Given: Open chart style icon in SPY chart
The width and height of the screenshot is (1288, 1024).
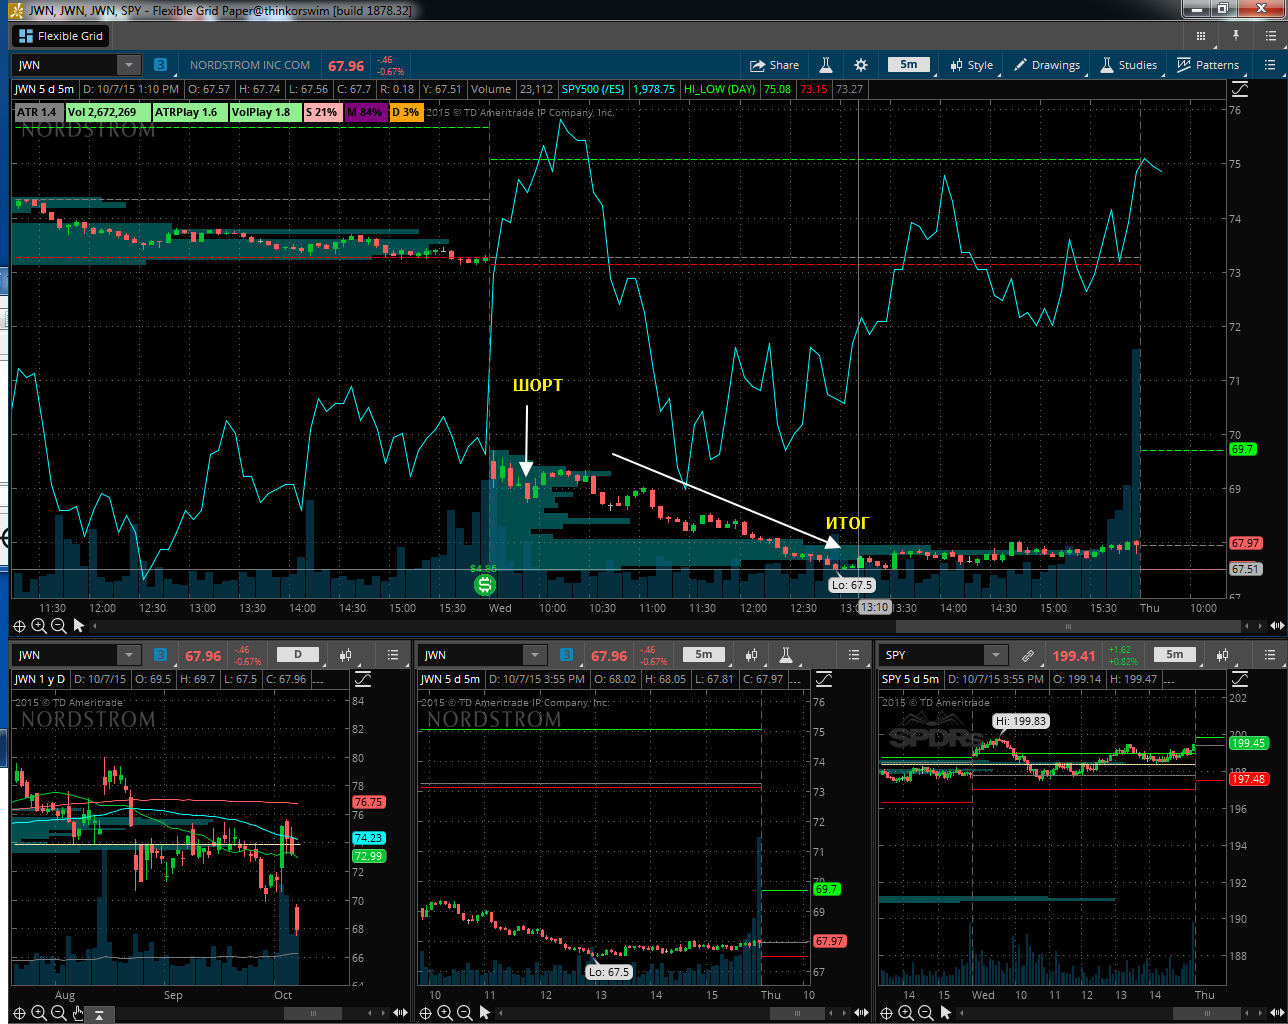Looking at the screenshot, I should [x=1222, y=655].
